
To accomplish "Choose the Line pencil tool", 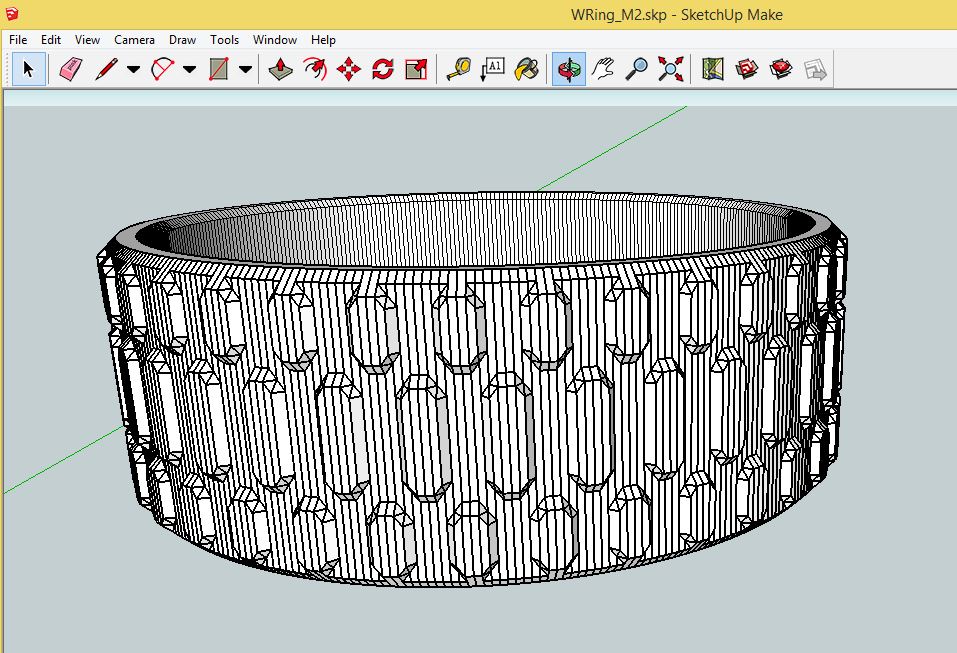I will [107, 69].
